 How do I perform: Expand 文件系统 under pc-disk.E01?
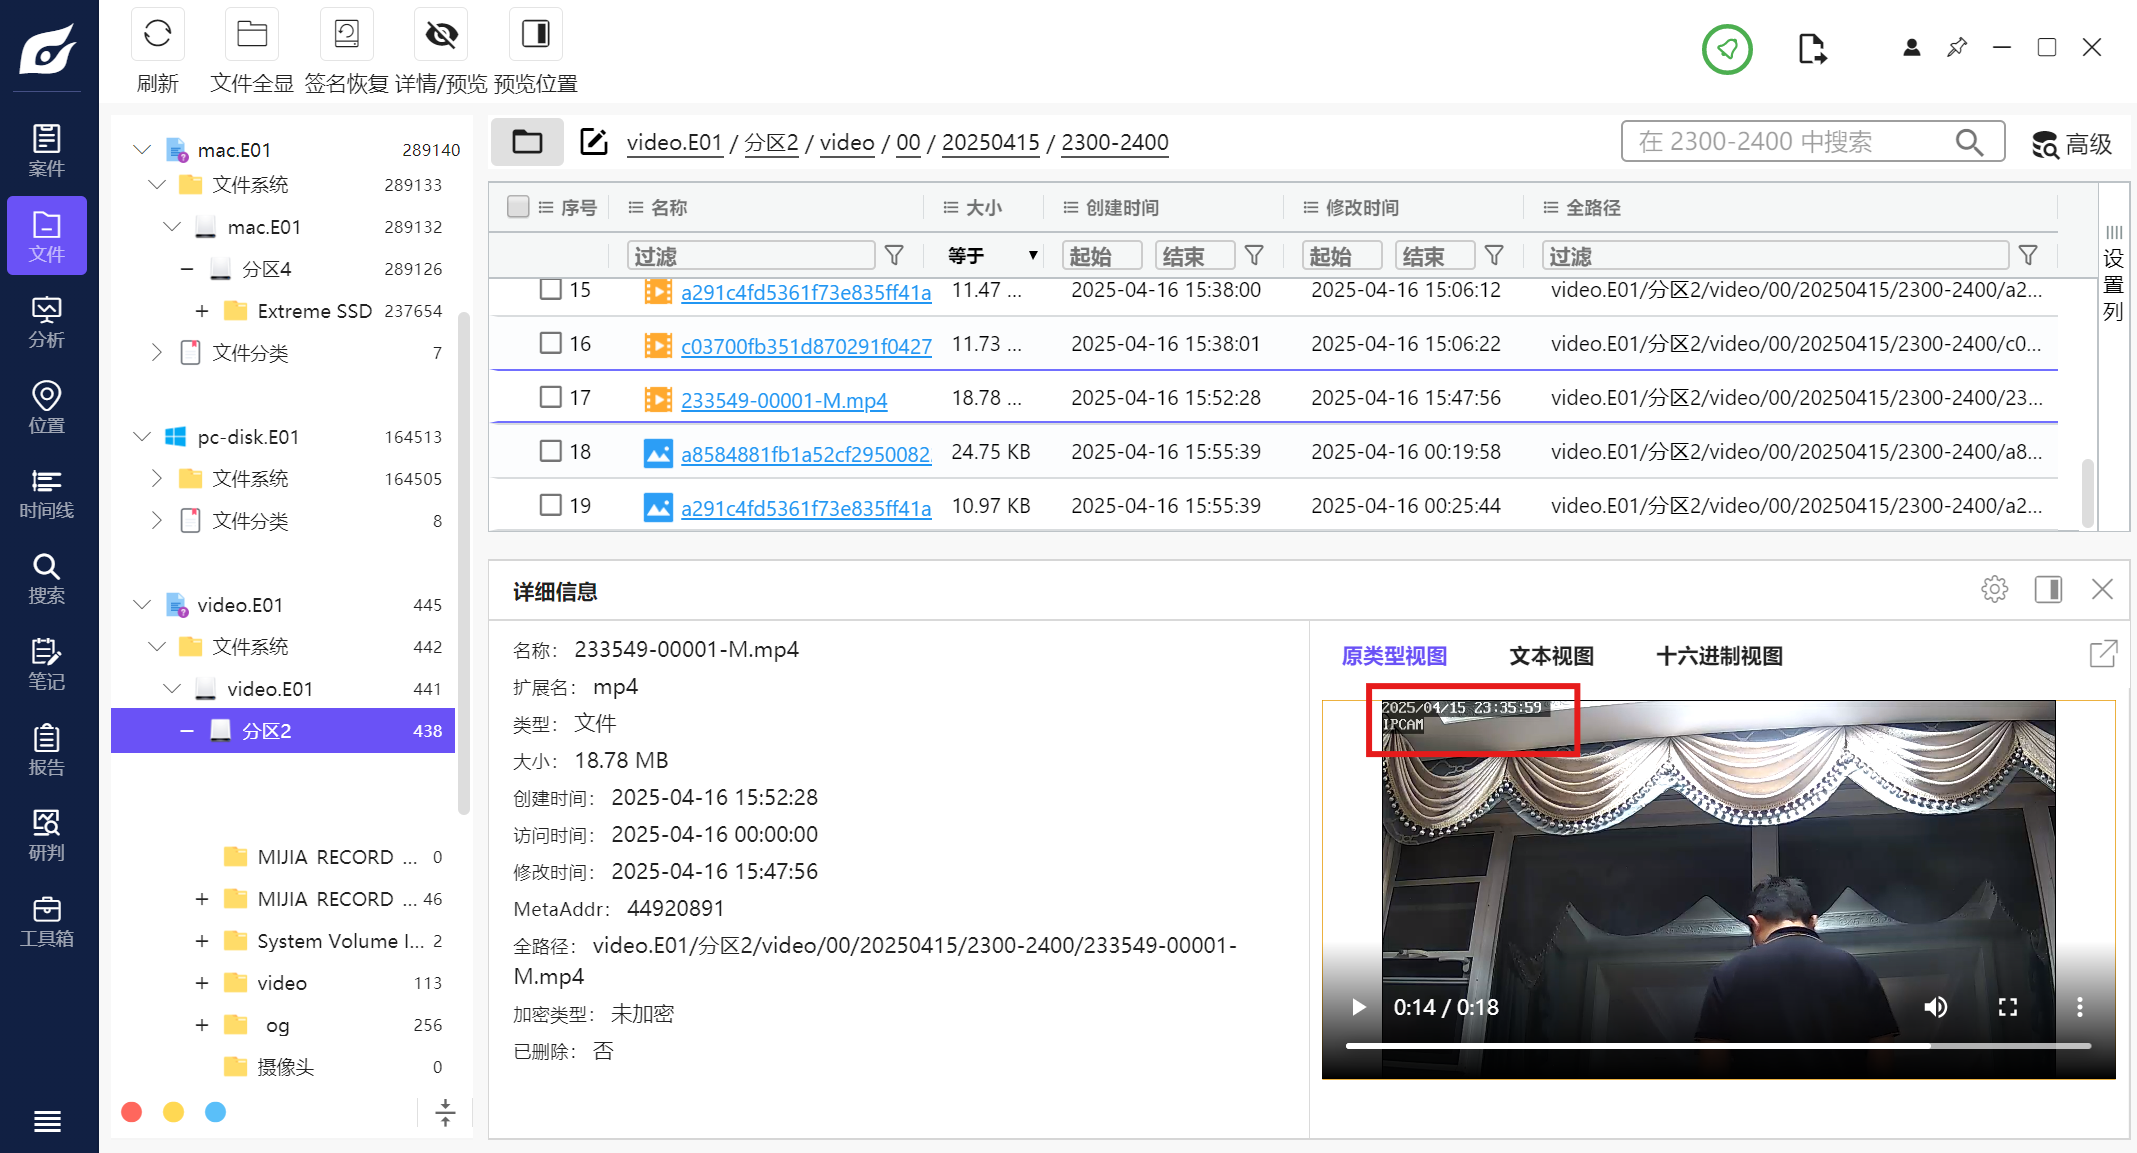157,478
